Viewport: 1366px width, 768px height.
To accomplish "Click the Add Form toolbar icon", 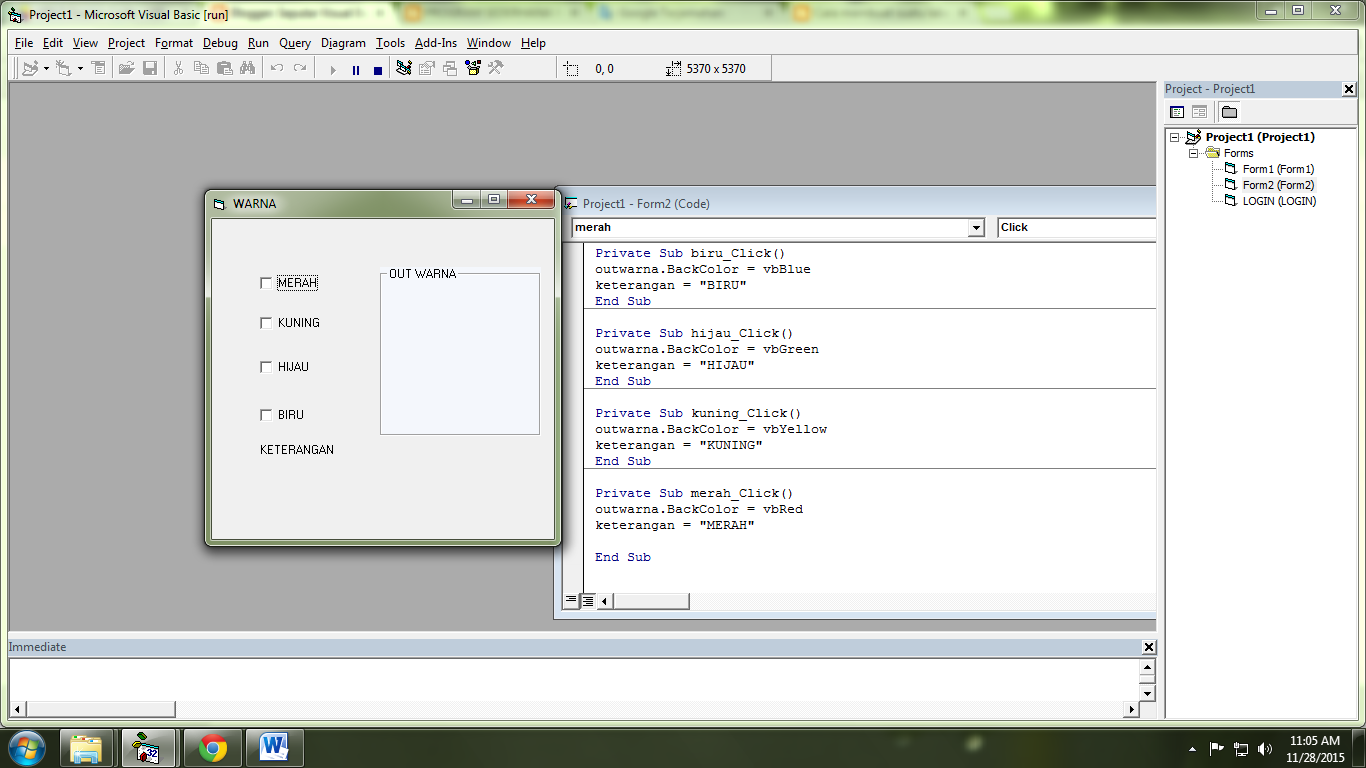I will pyautogui.click(x=63, y=68).
